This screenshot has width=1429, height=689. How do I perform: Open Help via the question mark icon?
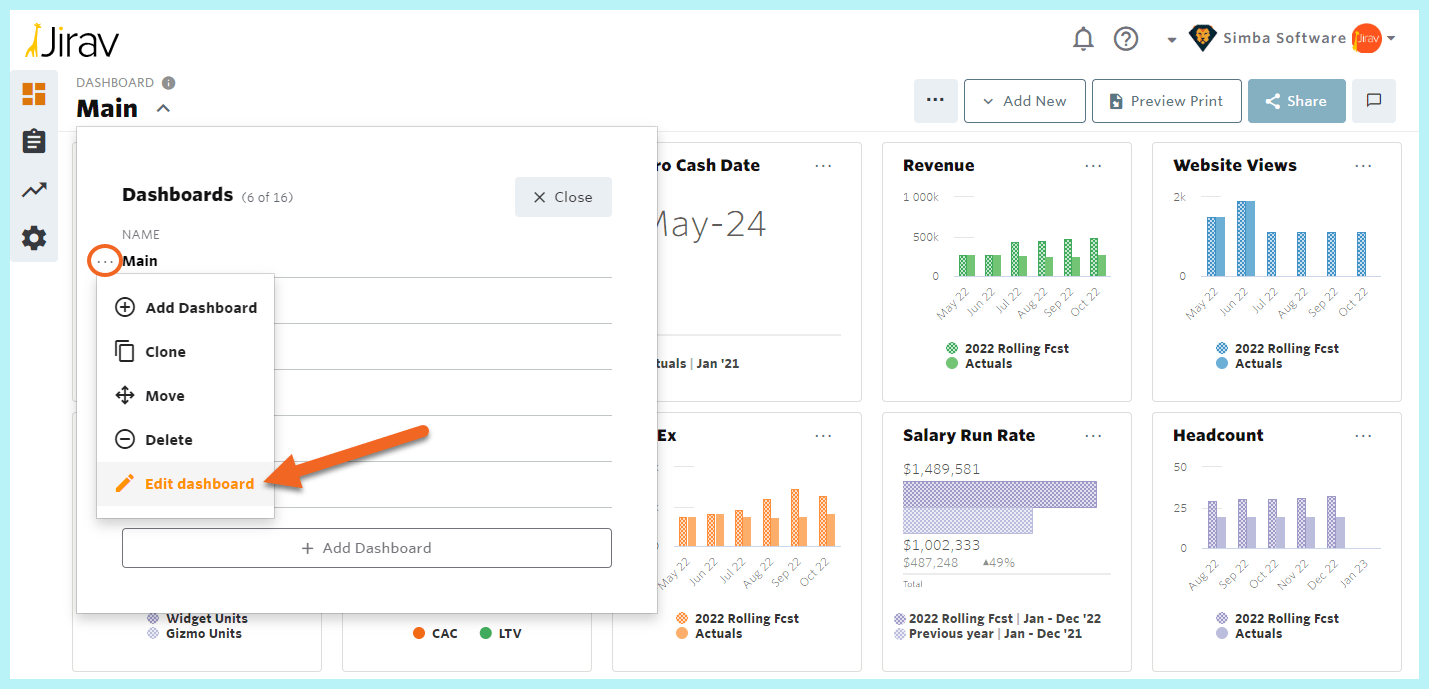click(1125, 38)
